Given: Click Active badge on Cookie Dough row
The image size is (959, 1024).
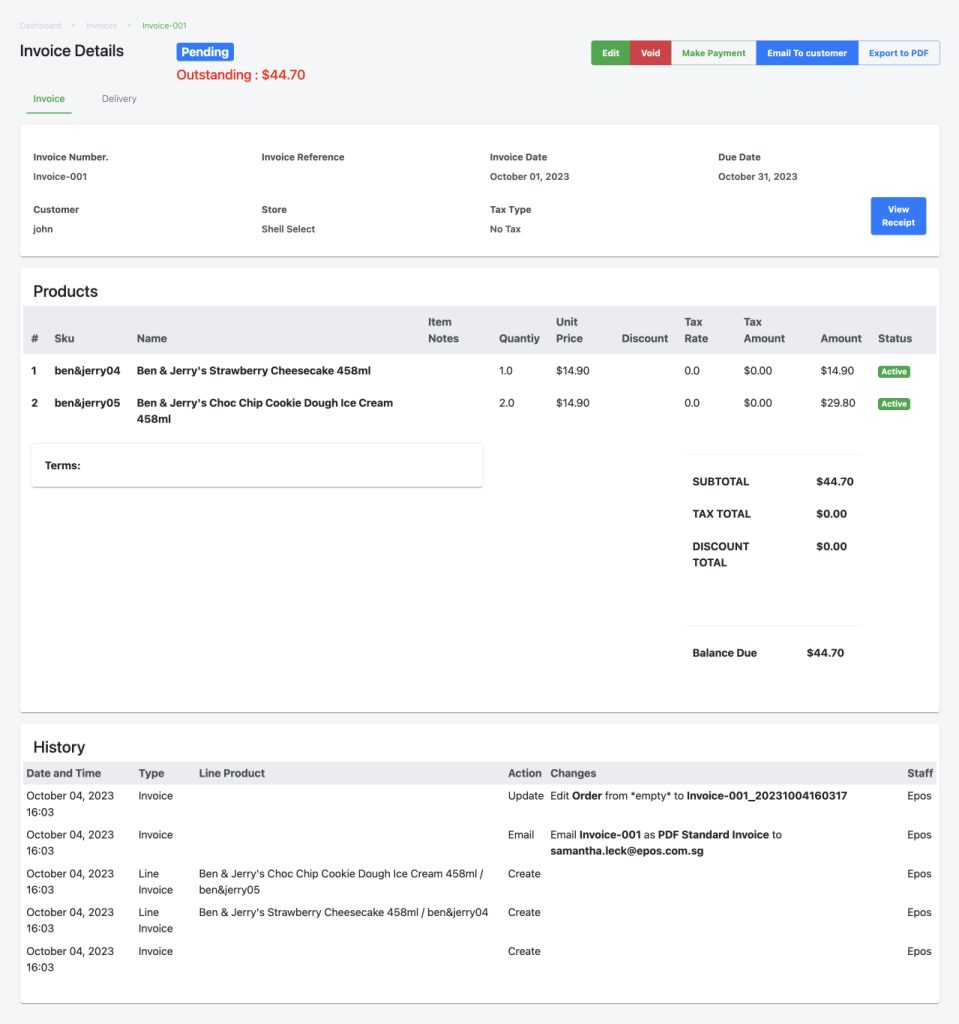Looking at the screenshot, I should pyautogui.click(x=894, y=404).
